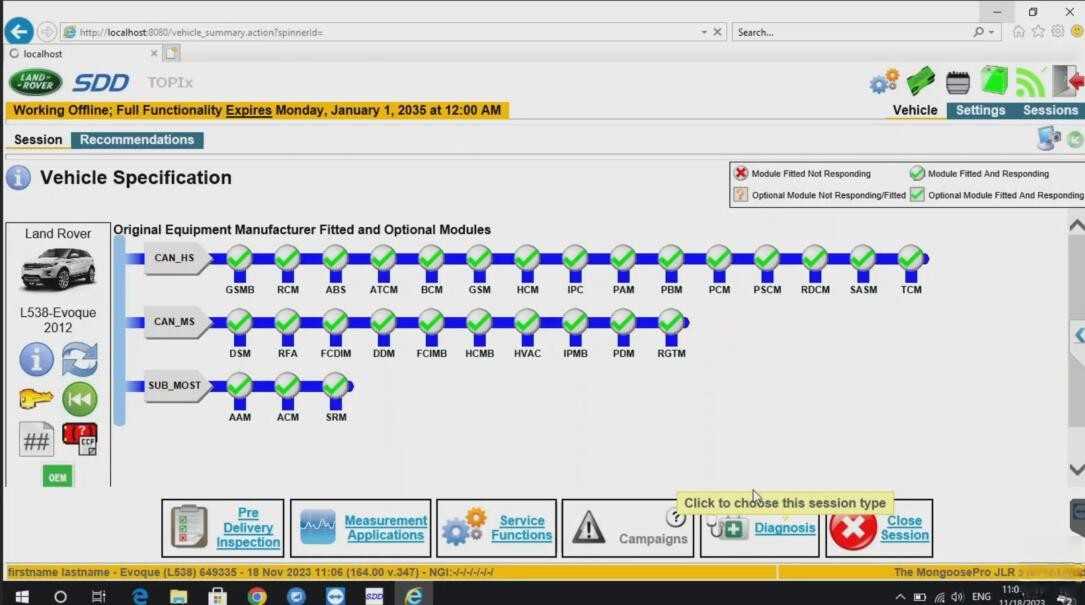Click the PAM module node
This screenshot has width=1085, height=605.
623,259
